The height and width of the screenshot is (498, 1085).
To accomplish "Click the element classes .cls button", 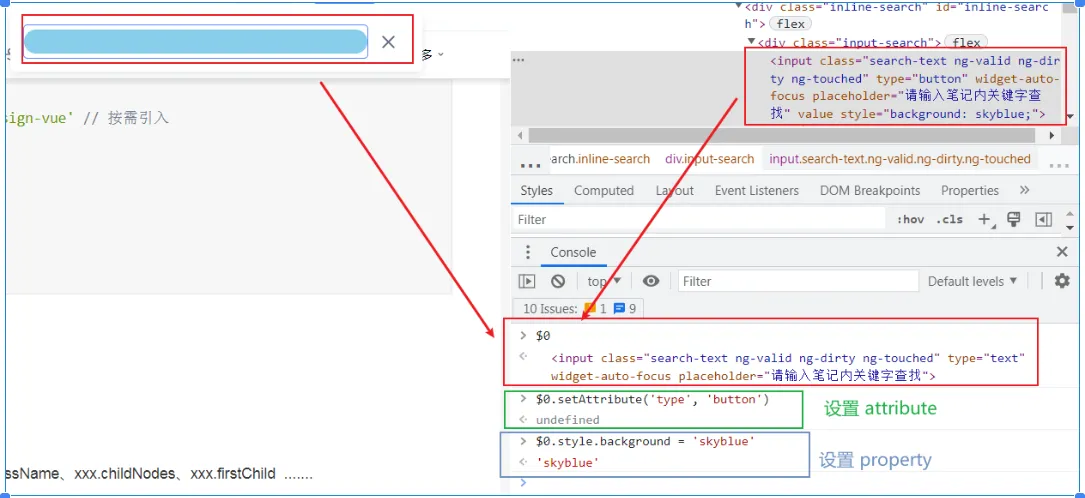I will click(949, 219).
